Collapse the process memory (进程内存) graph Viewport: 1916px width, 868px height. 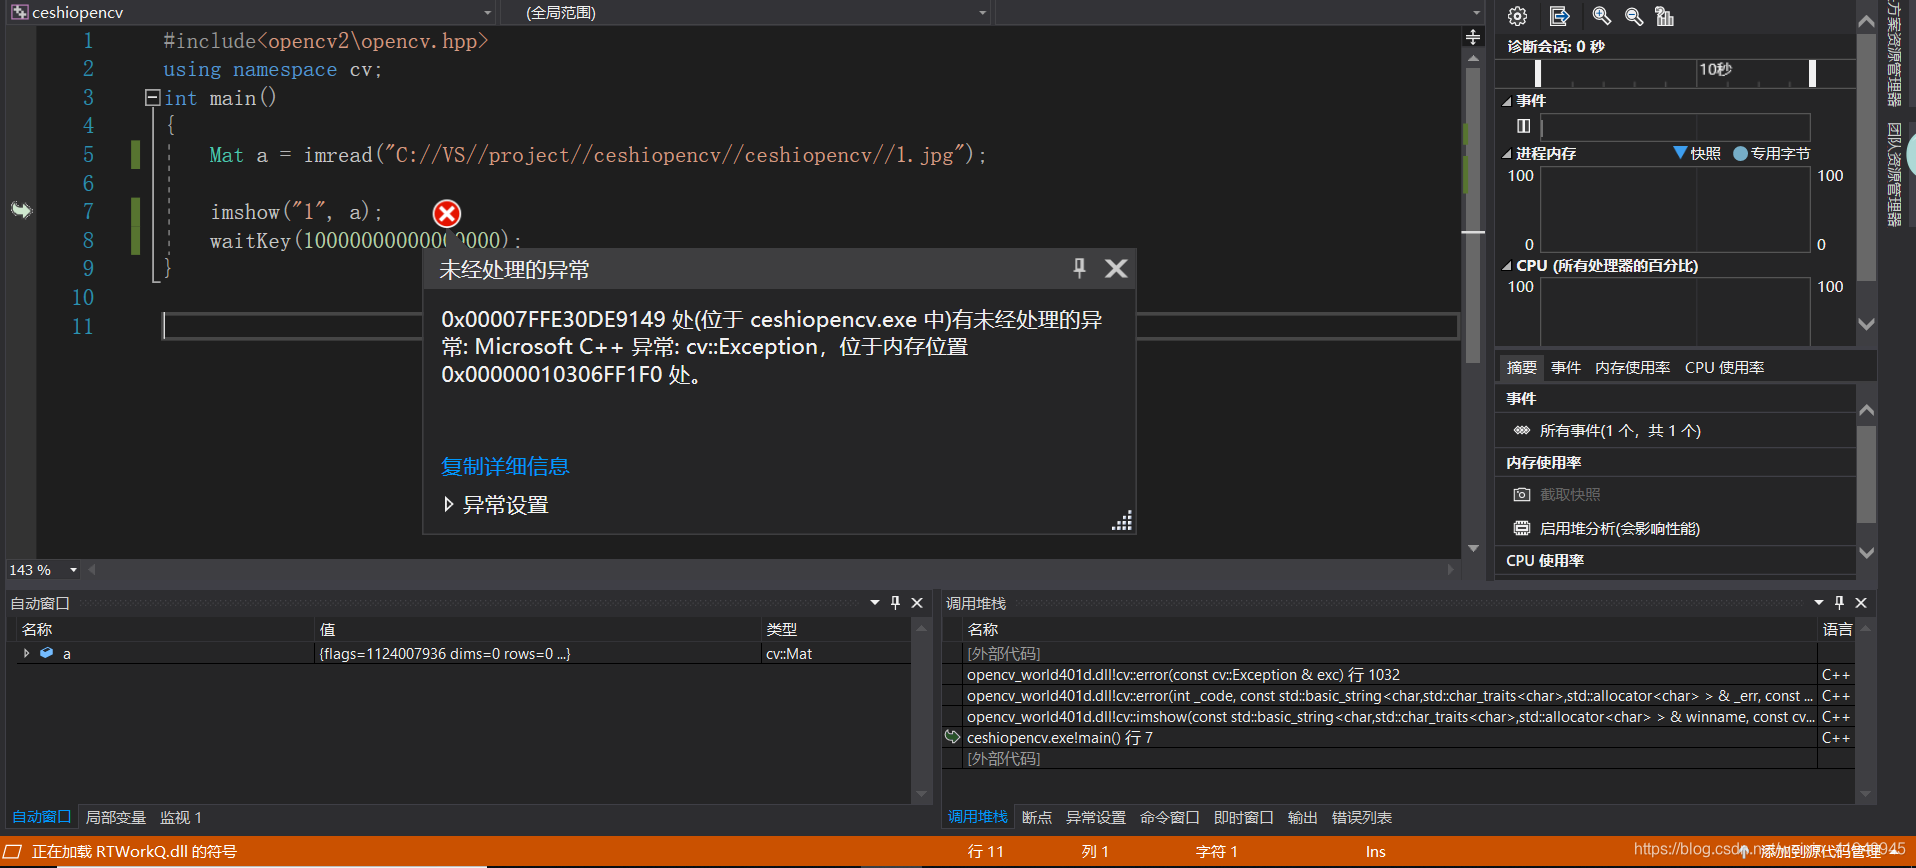[1507, 154]
